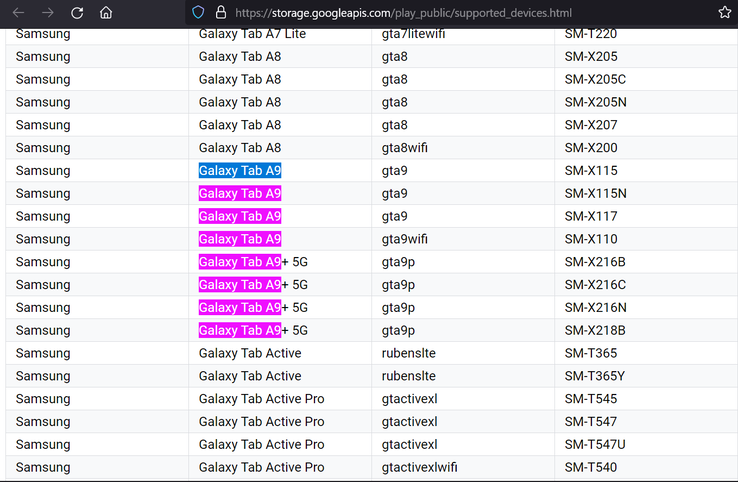Click gtactivexlwifi device code
738x482 pixels.
419,467
